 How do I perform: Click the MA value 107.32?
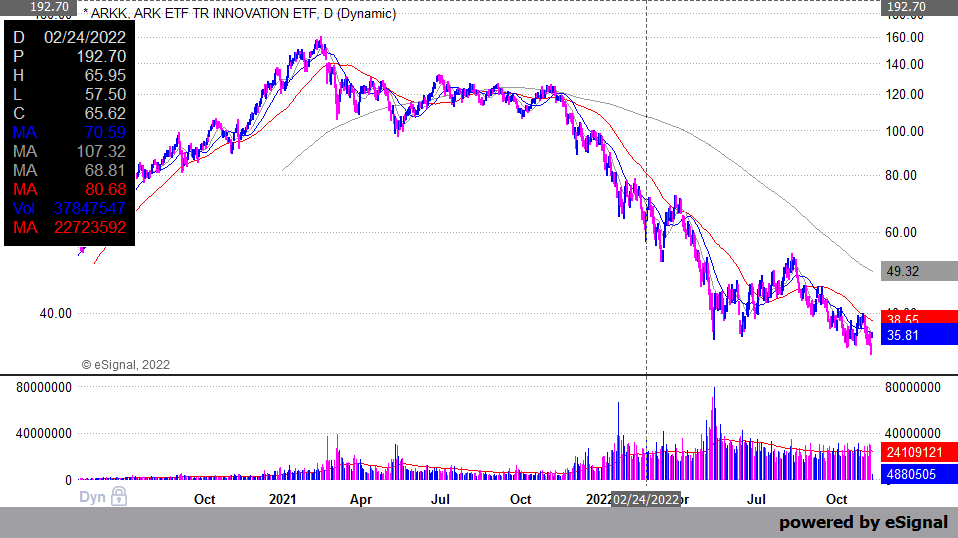coord(101,151)
